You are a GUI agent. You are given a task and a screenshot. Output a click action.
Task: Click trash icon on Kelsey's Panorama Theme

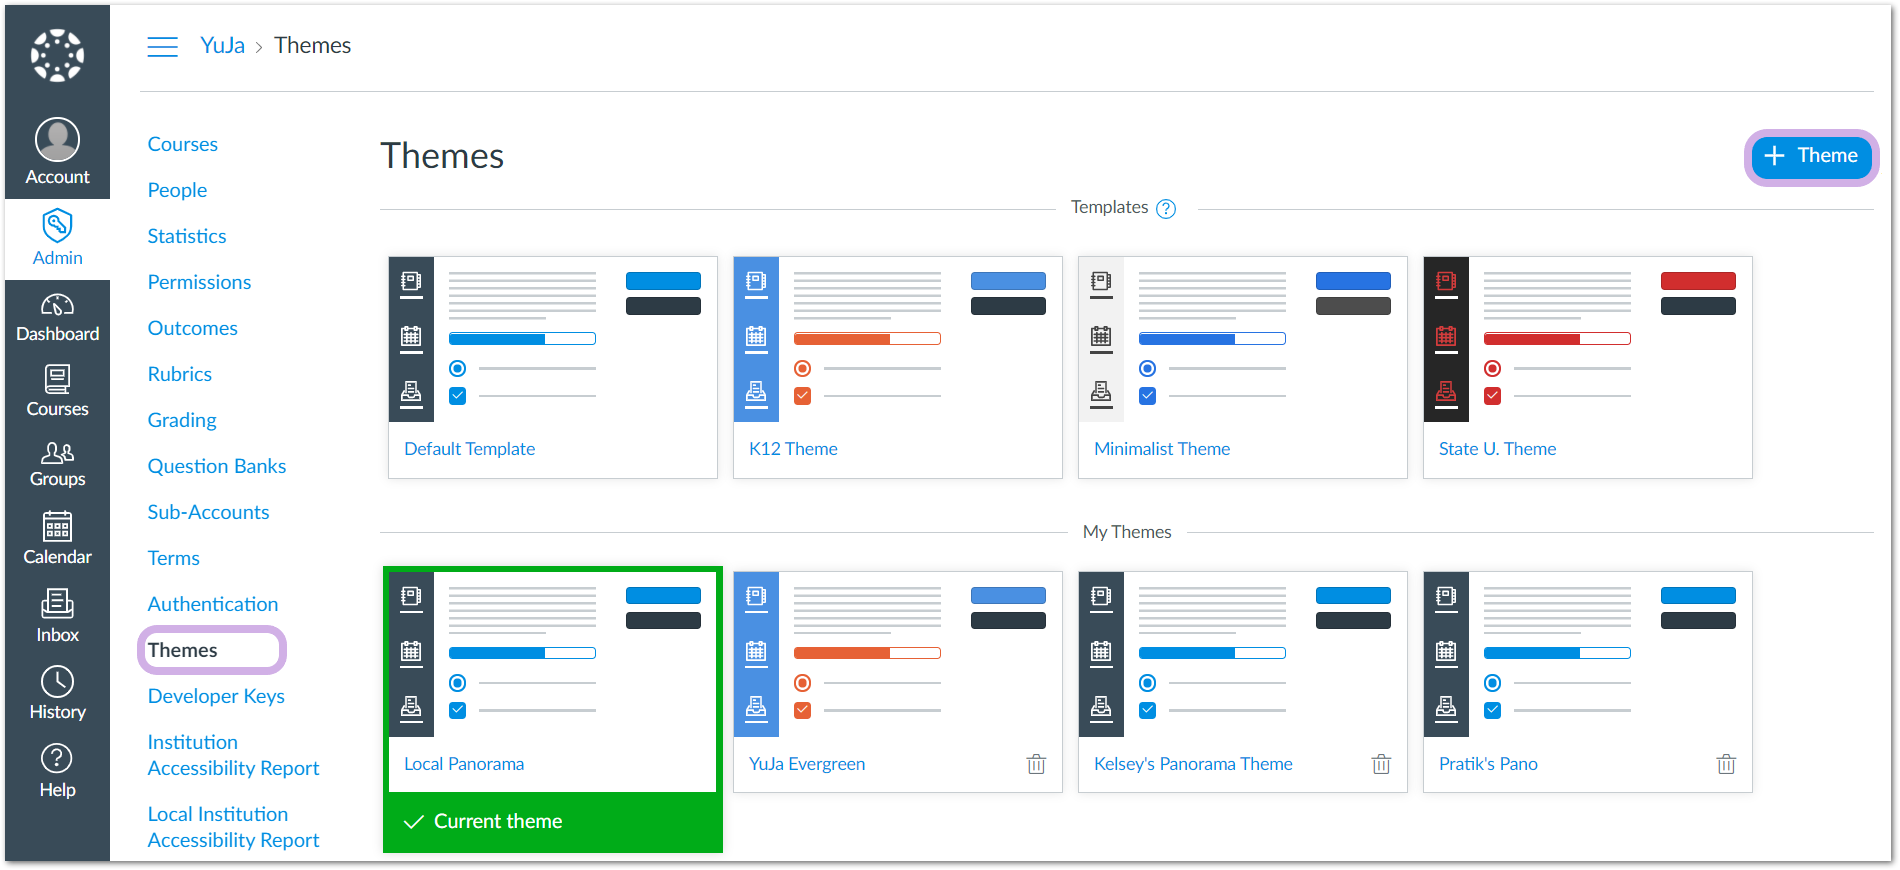(x=1381, y=764)
